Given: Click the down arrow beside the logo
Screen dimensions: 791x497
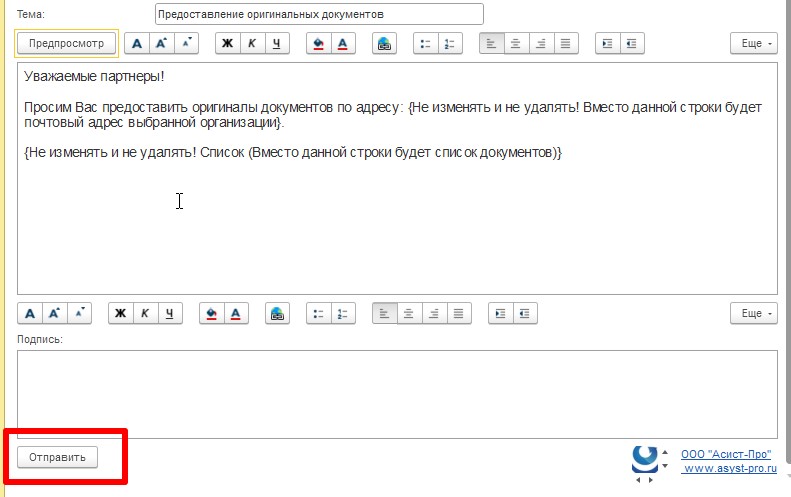Looking at the screenshot, I should click(x=665, y=466).
